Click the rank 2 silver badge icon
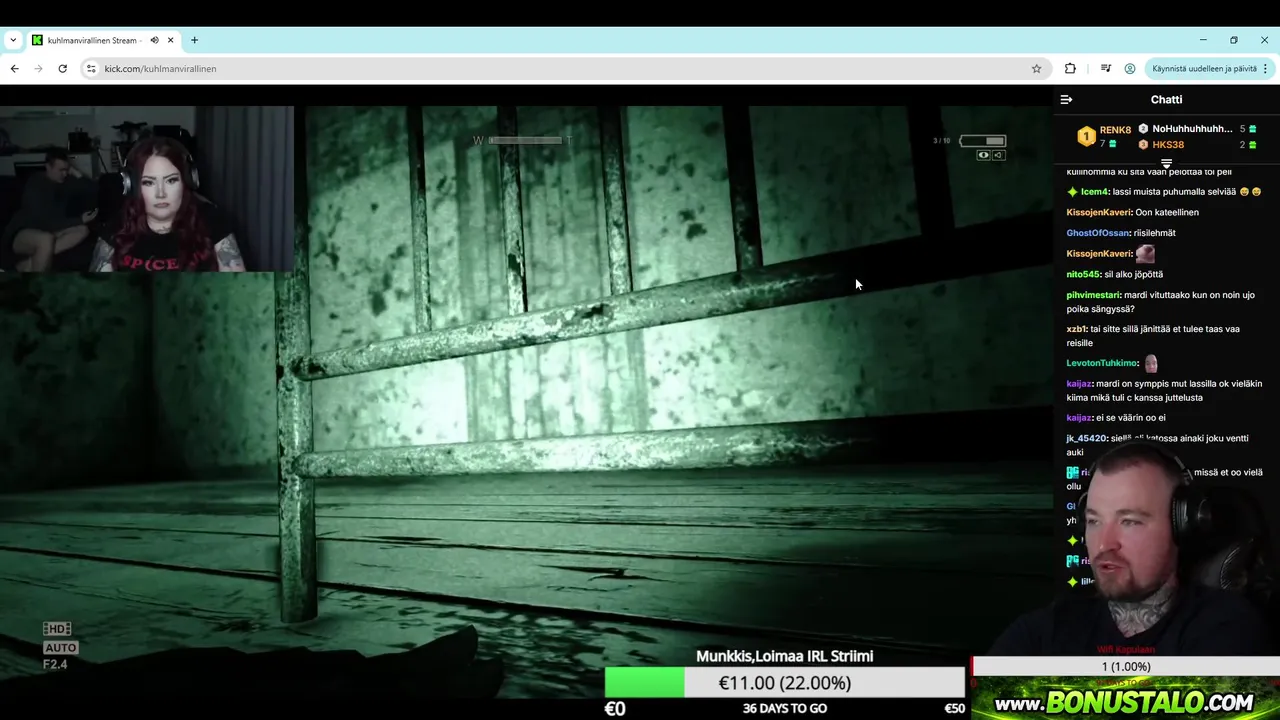Image resolution: width=1280 pixels, height=720 pixels. 1143,129
